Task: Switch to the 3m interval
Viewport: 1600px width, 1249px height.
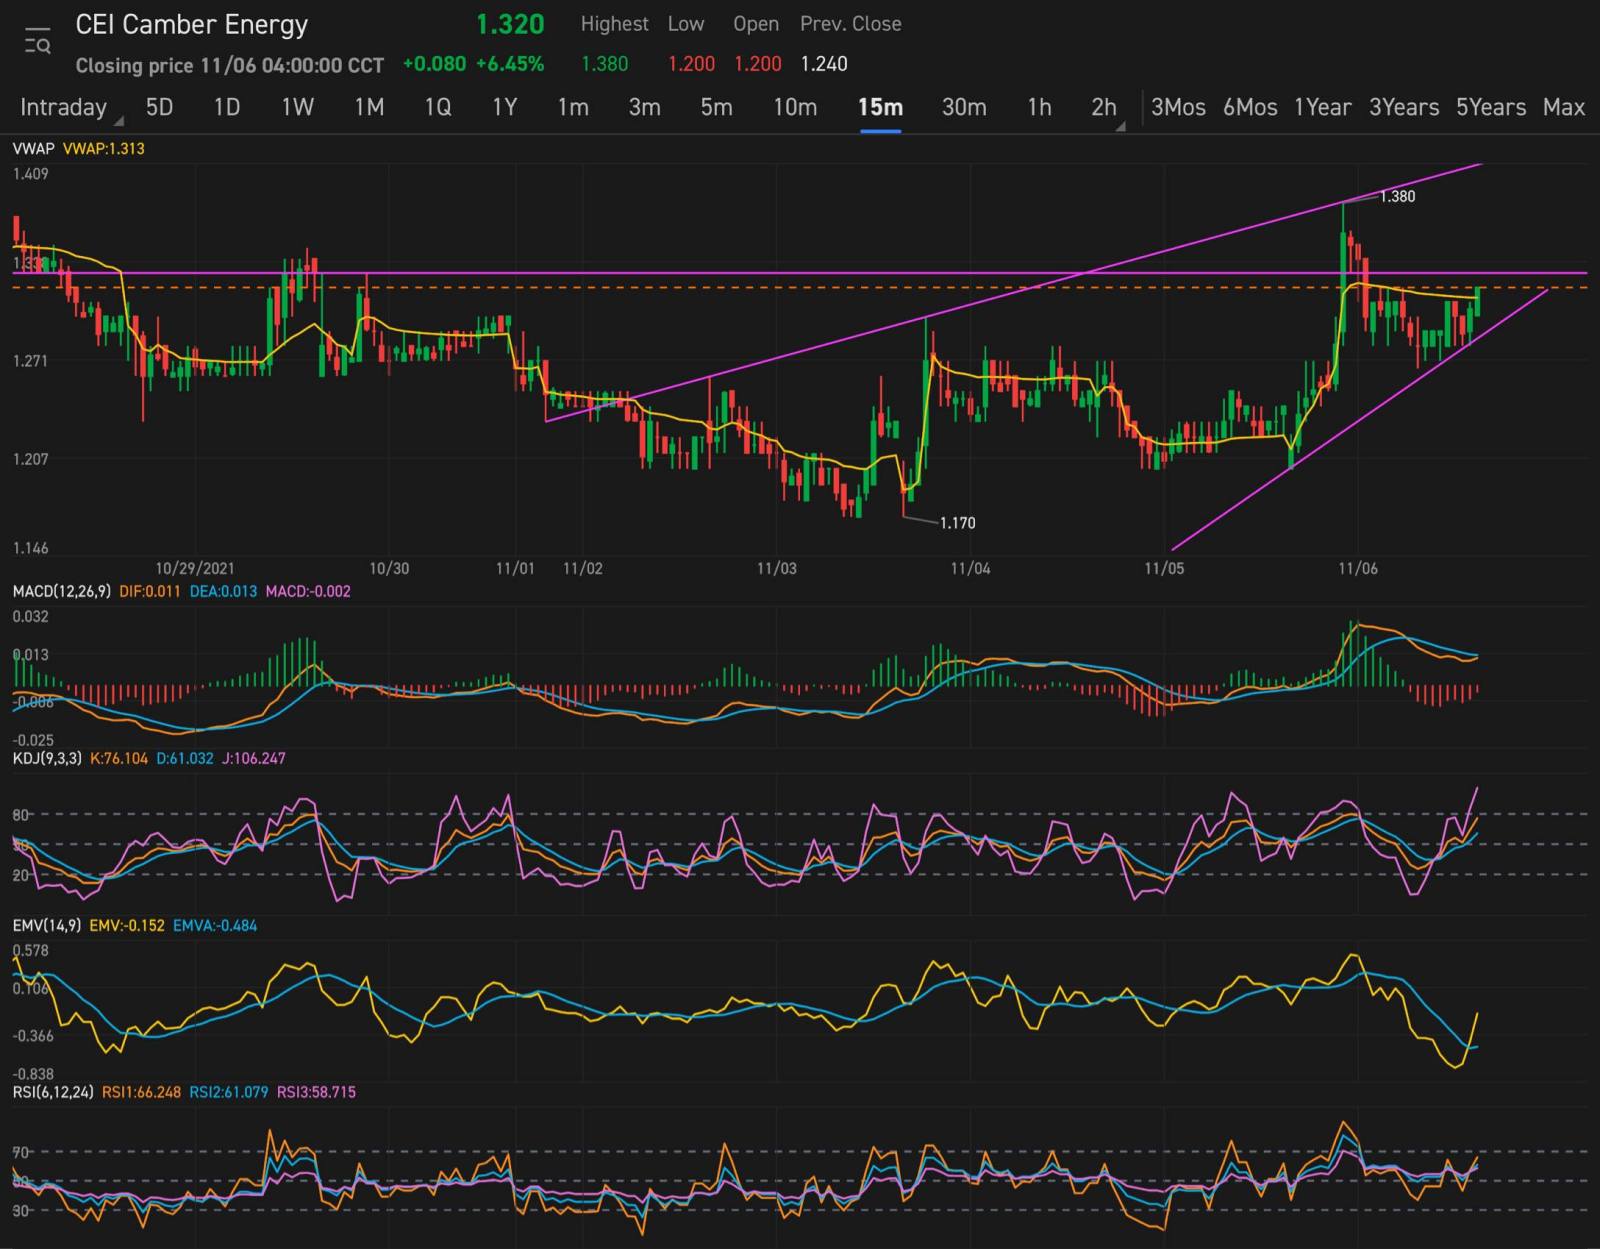Action: (x=644, y=107)
